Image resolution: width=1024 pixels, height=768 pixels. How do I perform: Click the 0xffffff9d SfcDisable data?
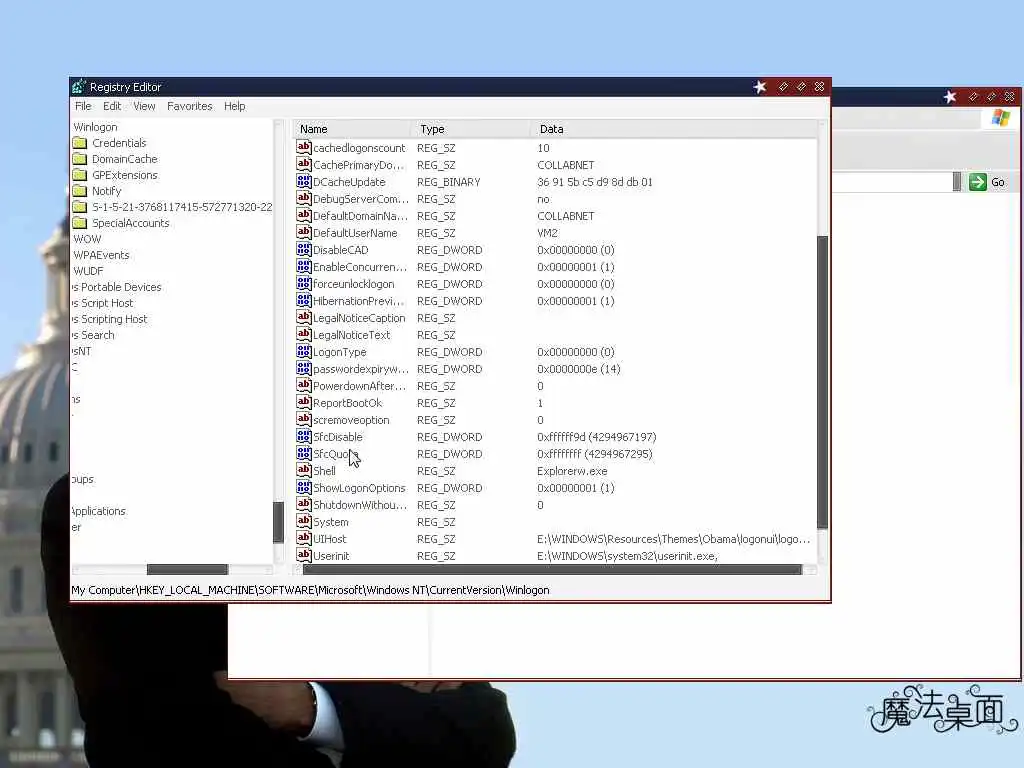coord(596,437)
